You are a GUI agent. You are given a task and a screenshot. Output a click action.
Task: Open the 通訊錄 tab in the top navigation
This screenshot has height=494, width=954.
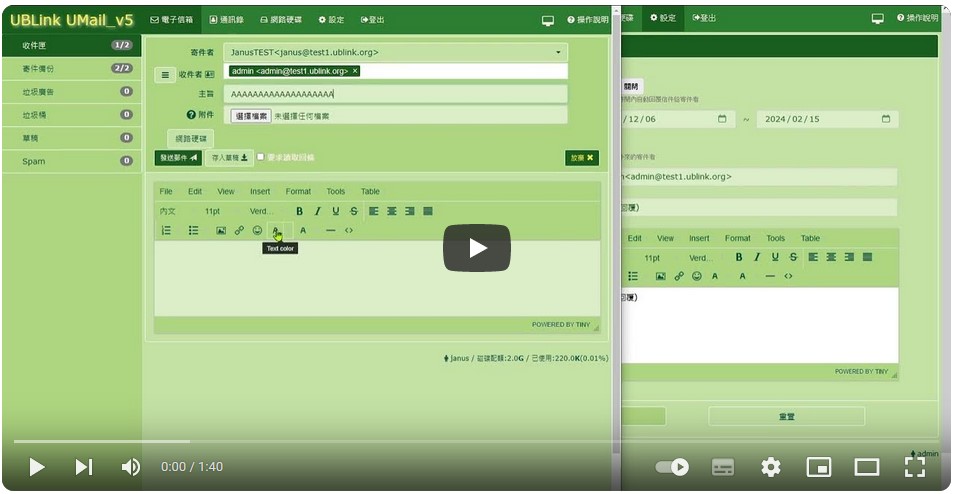pyautogui.click(x=227, y=19)
